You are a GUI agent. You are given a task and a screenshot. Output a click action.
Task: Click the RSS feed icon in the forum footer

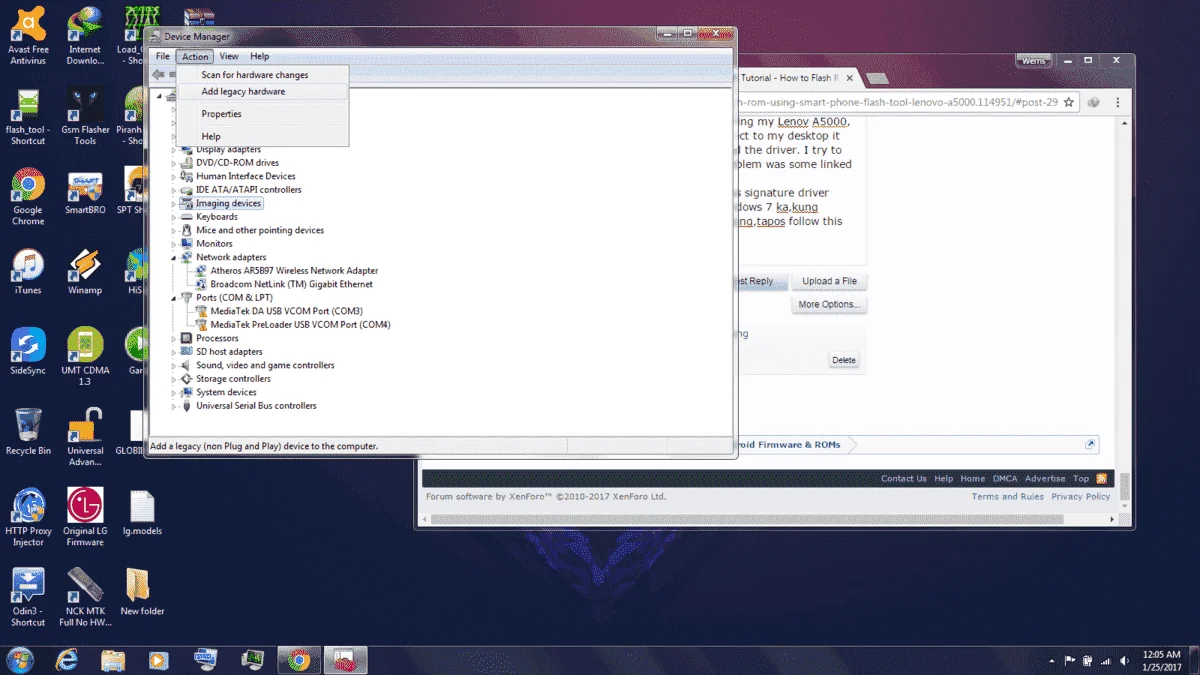point(1101,478)
